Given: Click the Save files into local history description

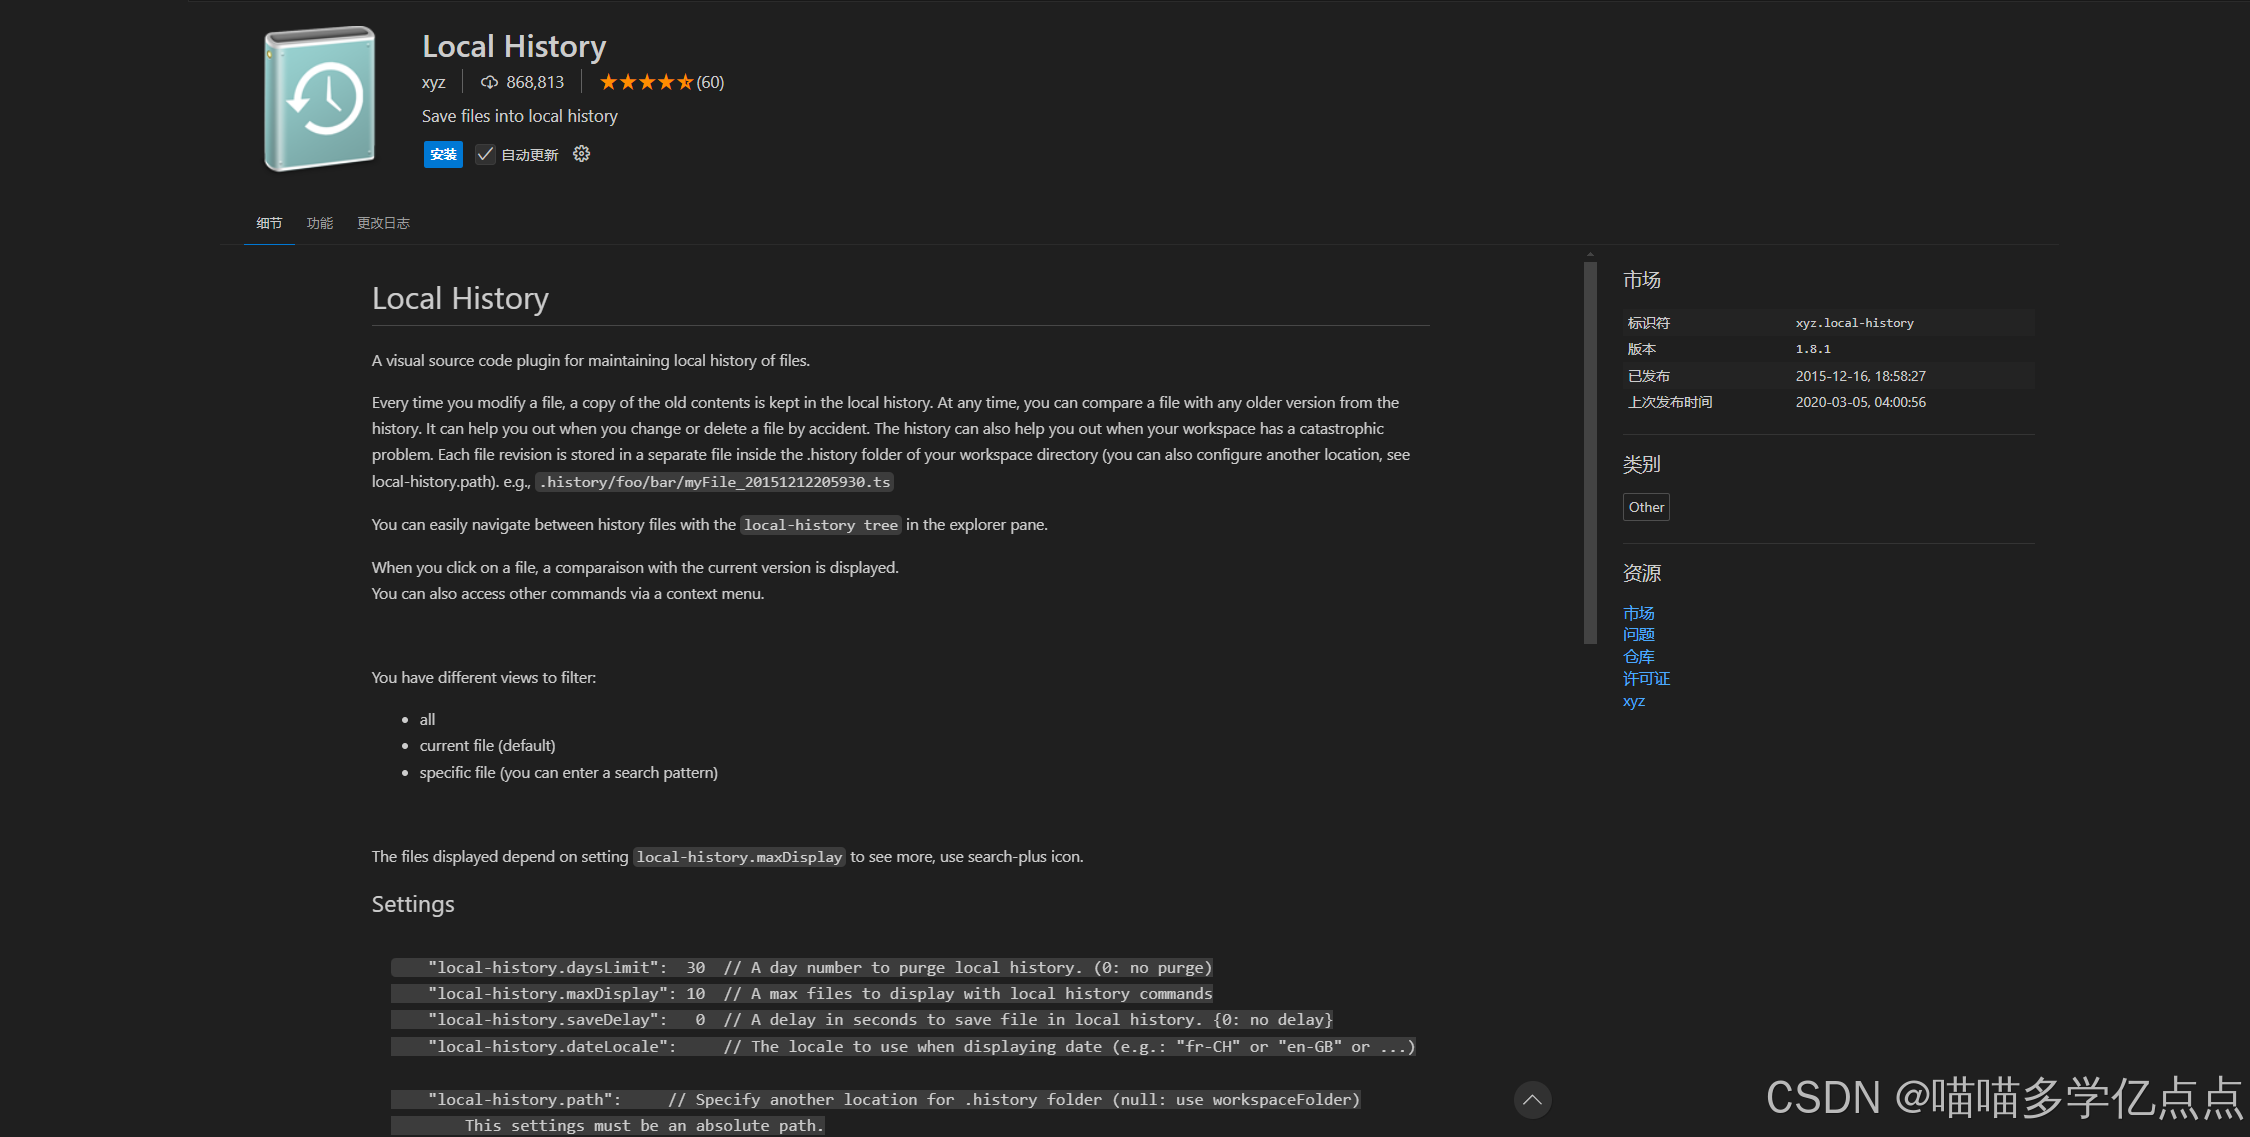Looking at the screenshot, I should [x=519, y=116].
